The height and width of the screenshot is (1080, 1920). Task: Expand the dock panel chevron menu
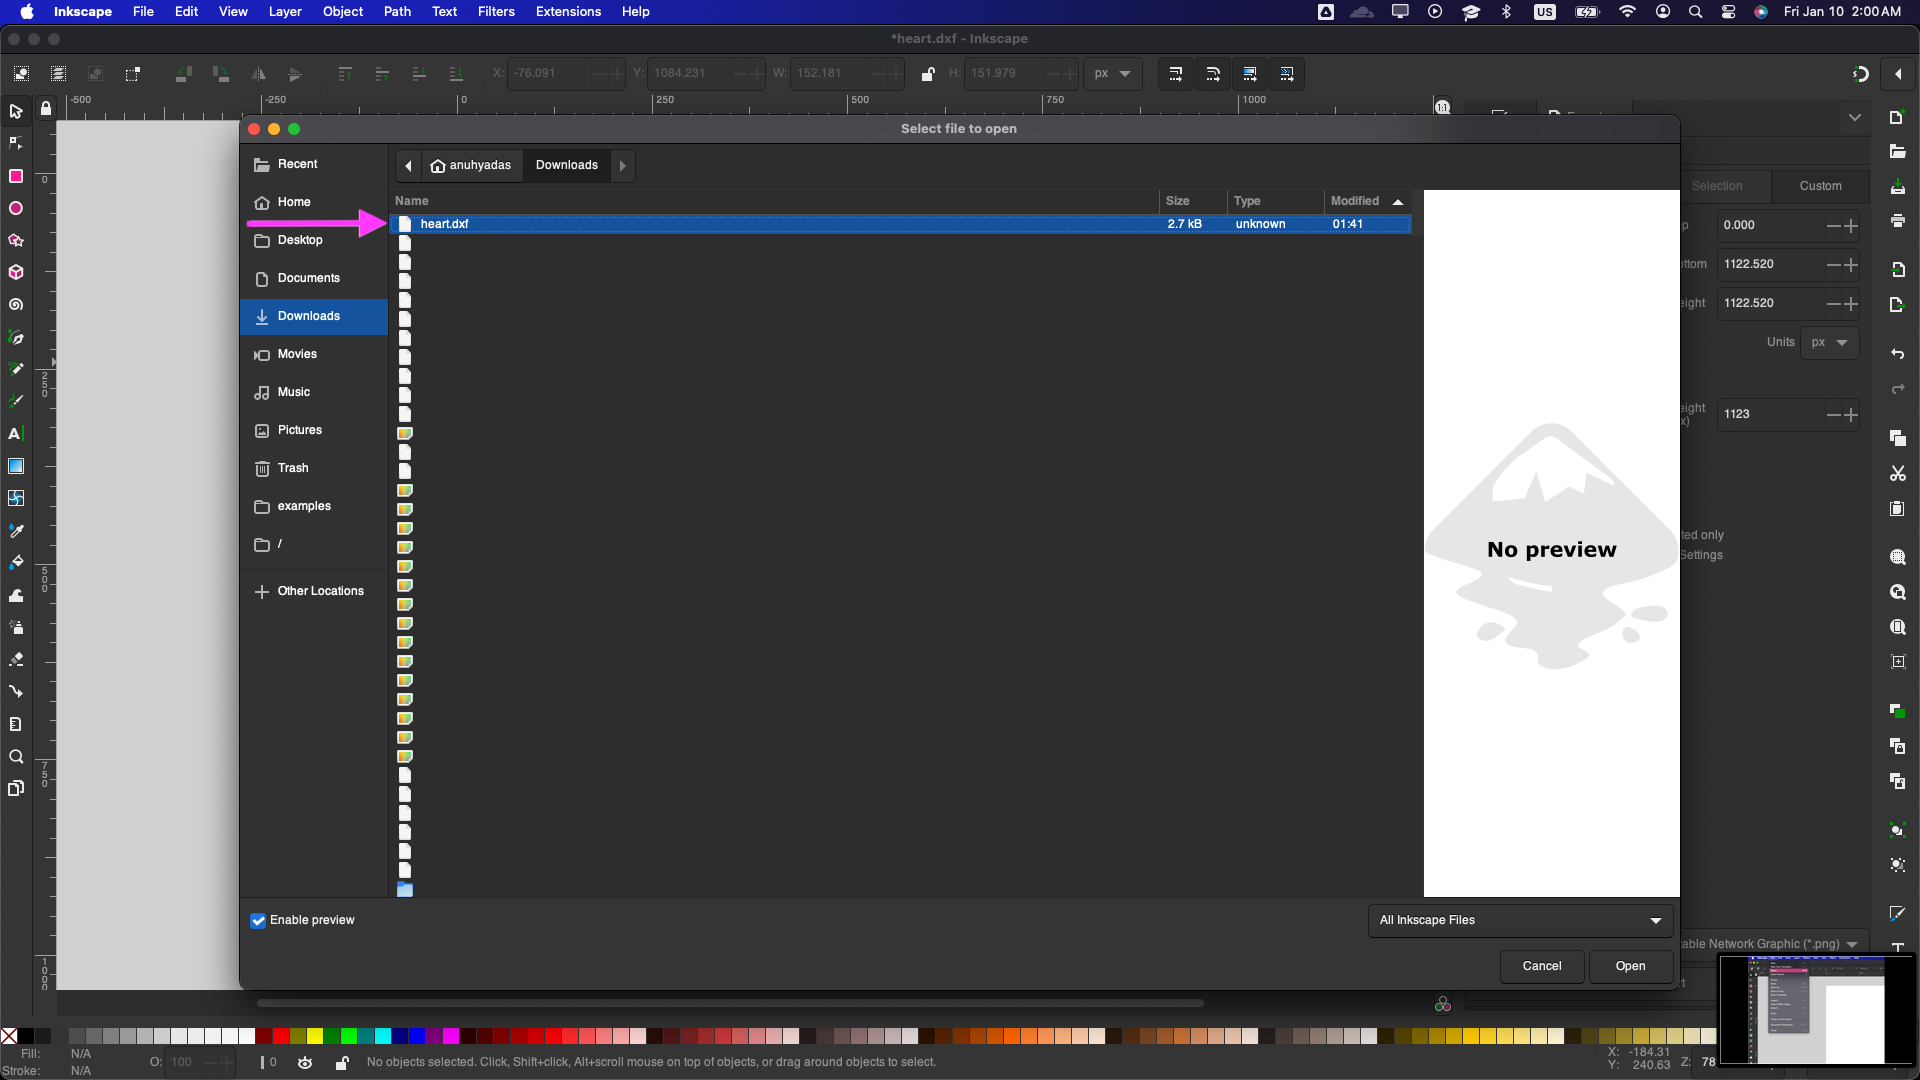(1855, 117)
